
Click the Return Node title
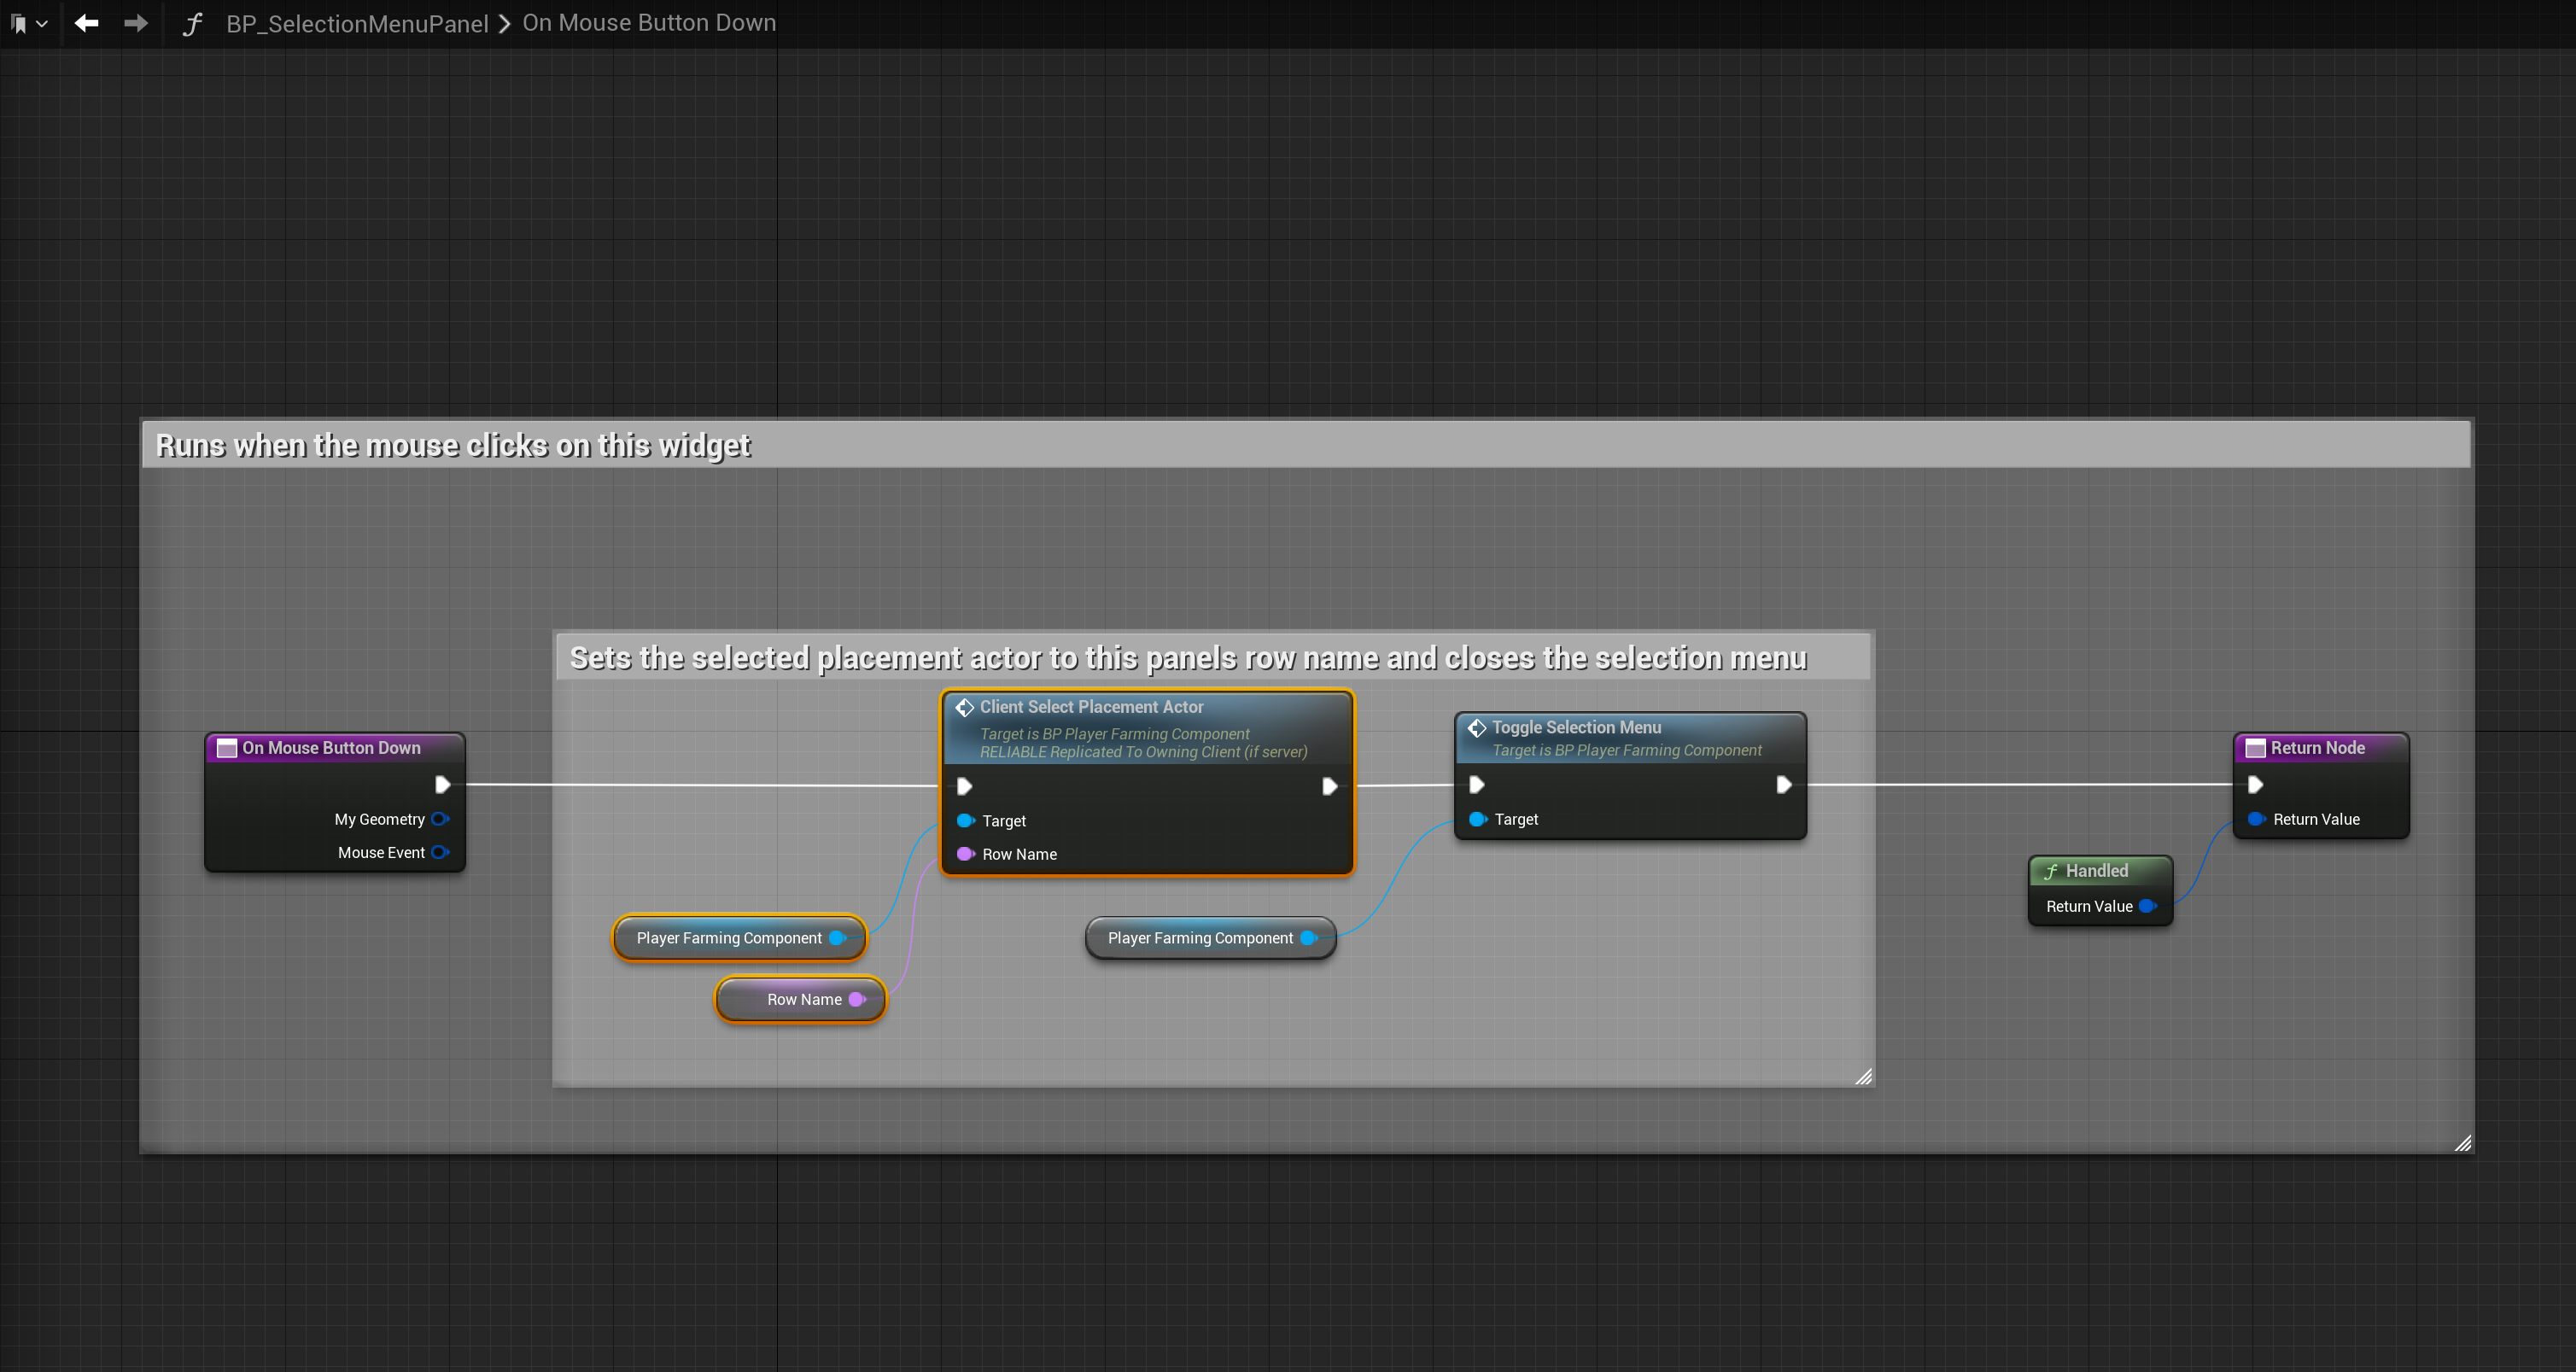(2317, 748)
